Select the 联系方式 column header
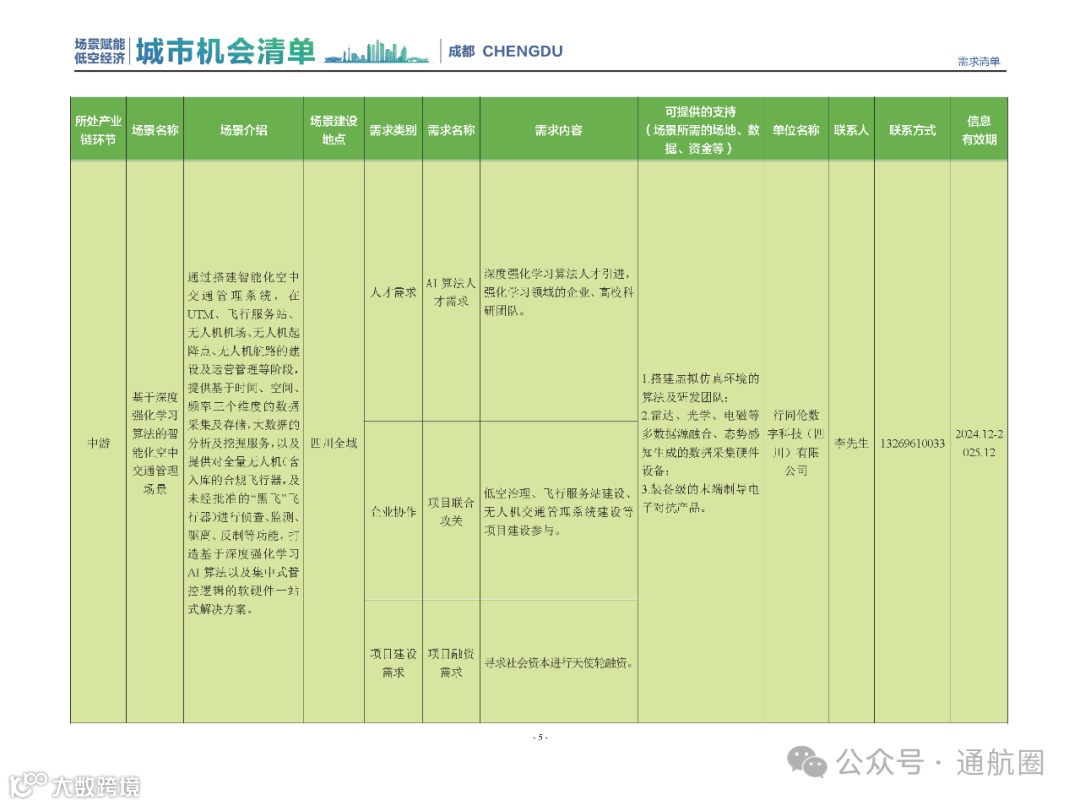This screenshot has width=1080, height=806. coord(912,130)
